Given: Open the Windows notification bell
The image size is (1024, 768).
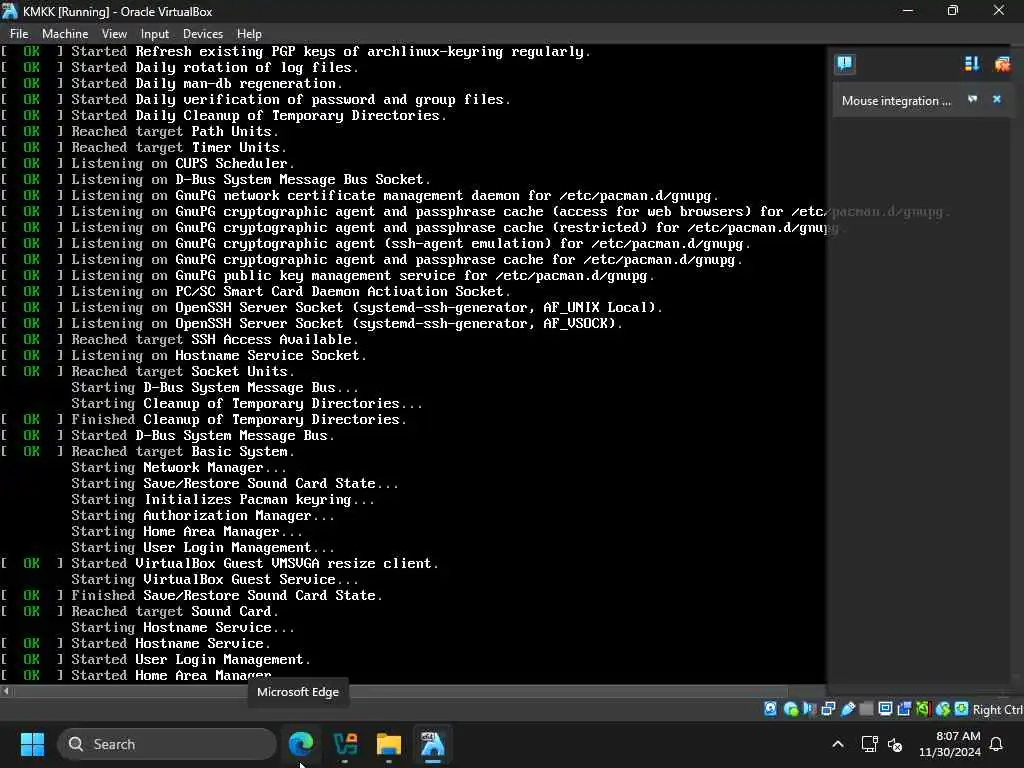Looking at the screenshot, I should click(997, 744).
